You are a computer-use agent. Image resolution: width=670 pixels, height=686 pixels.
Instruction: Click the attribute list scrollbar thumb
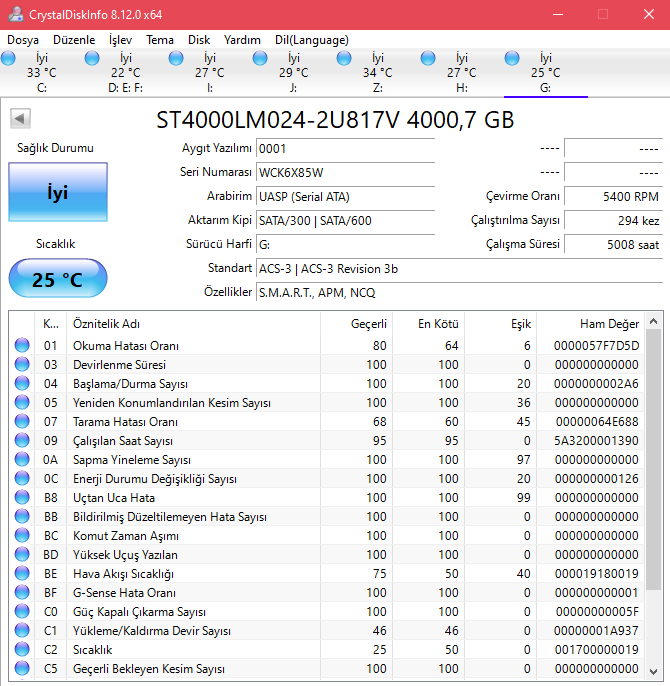coord(653,459)
